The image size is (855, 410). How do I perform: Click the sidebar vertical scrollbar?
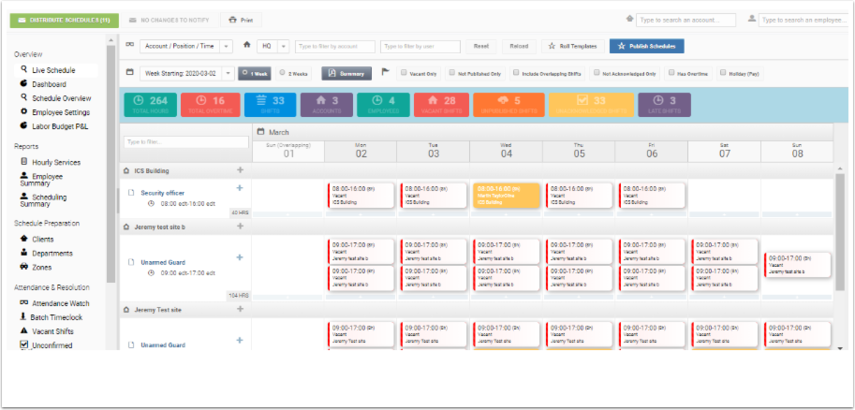point(111,164)
